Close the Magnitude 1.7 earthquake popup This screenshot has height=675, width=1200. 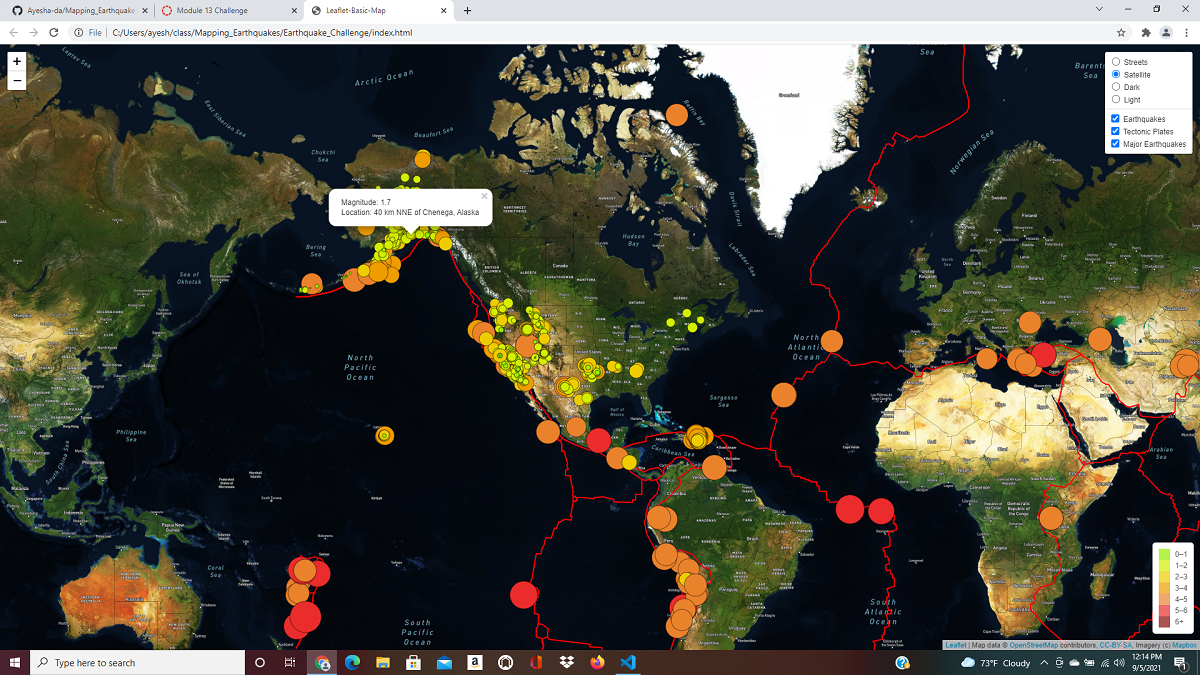pyautogui.click(x=483, y=196)
